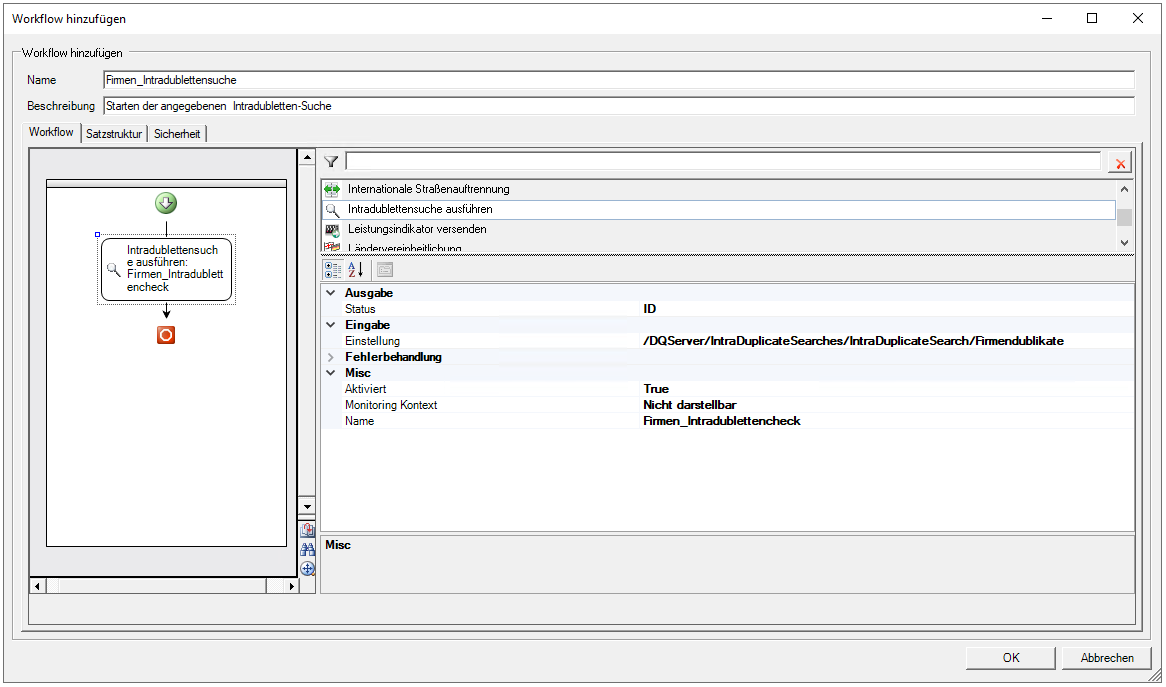
Task: Select the red end node in workflow
Action: [x=166, y=335]
